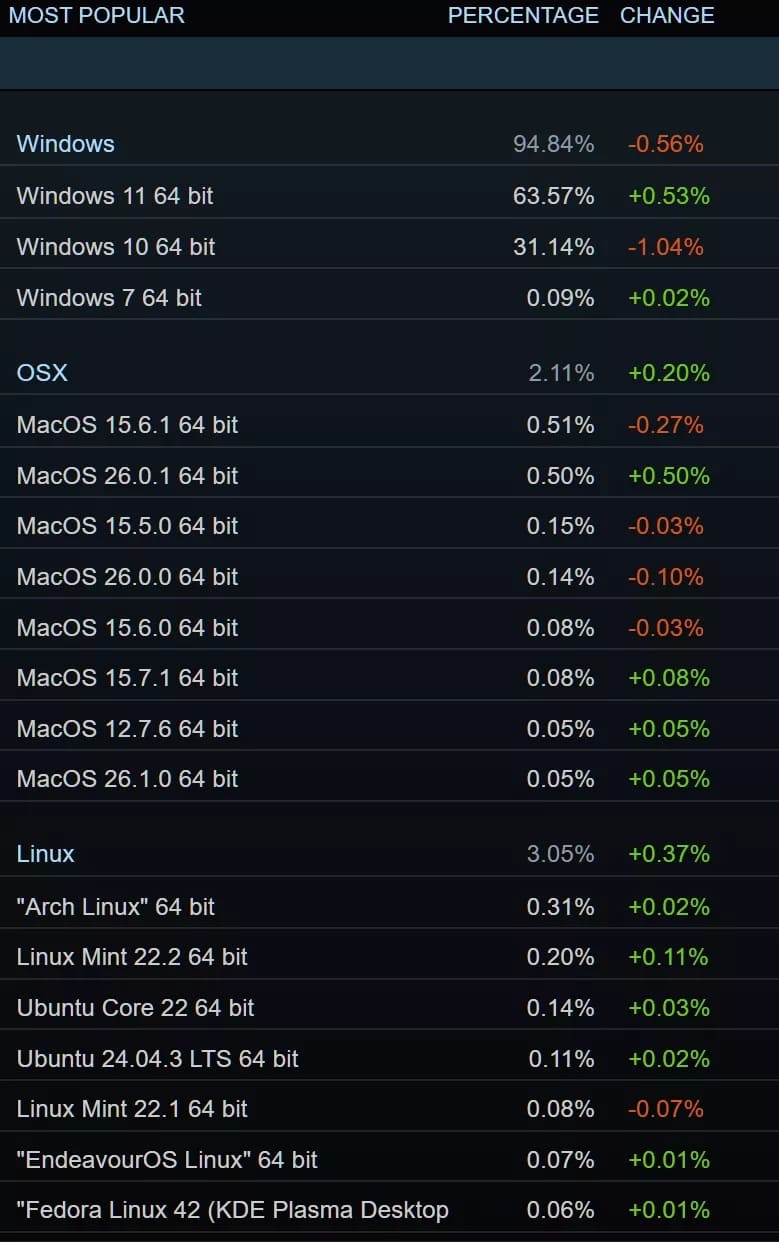Click the +0.37% Linux change value
779x1242 pixels.
coord(669,854)
